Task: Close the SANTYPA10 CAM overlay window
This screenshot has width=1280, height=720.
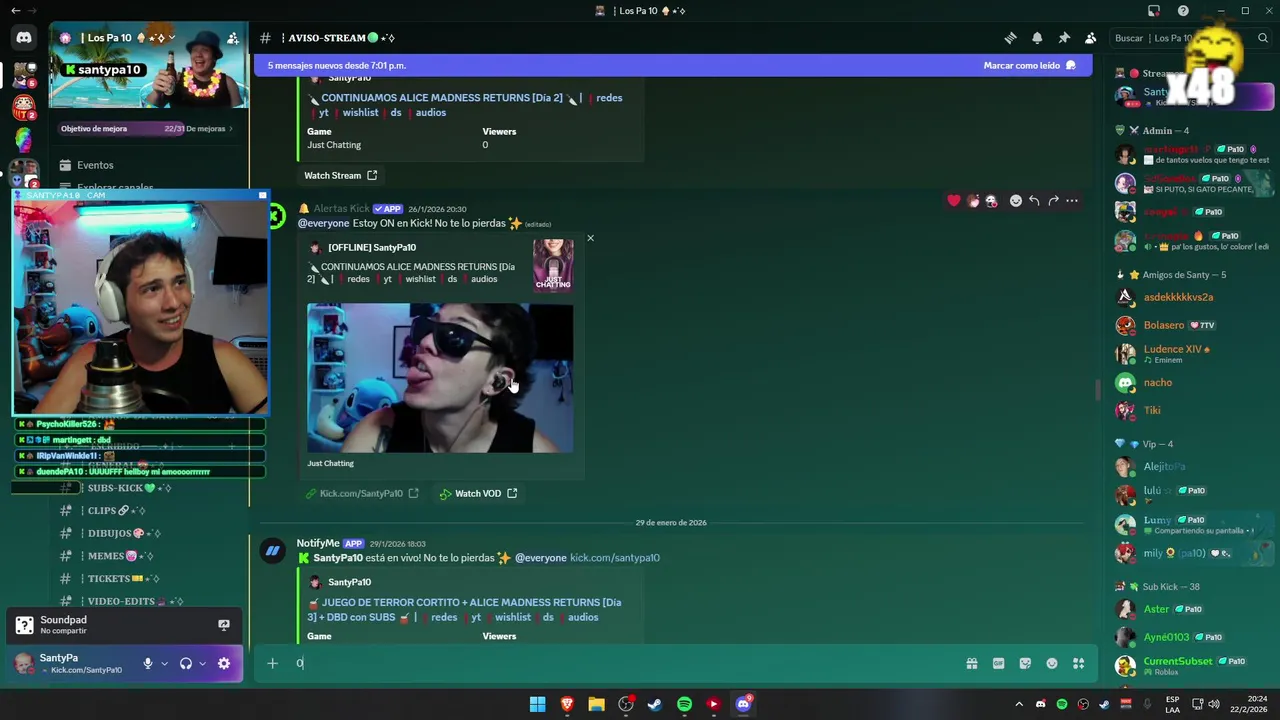Action: [263, 195]
